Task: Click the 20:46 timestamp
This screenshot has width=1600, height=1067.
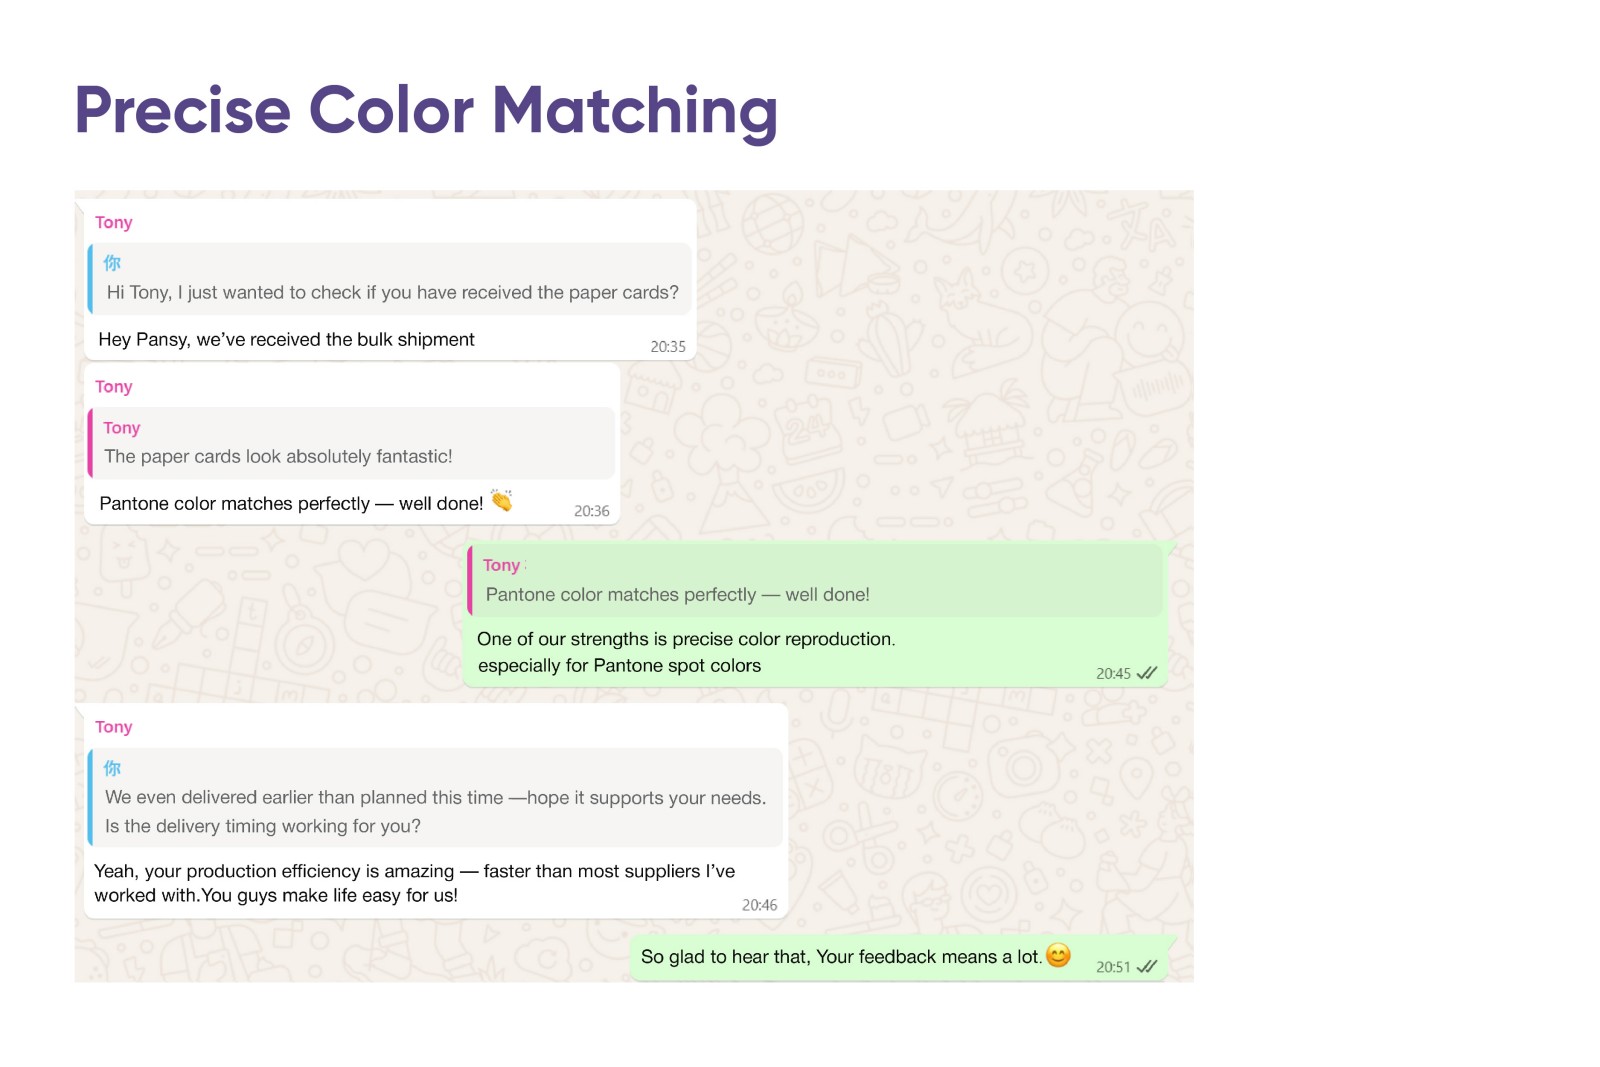Action: pos(759,905)
